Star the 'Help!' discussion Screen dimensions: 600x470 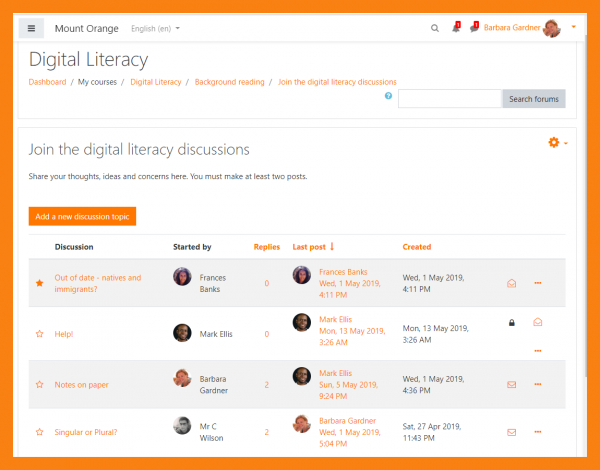click(40, 334)
